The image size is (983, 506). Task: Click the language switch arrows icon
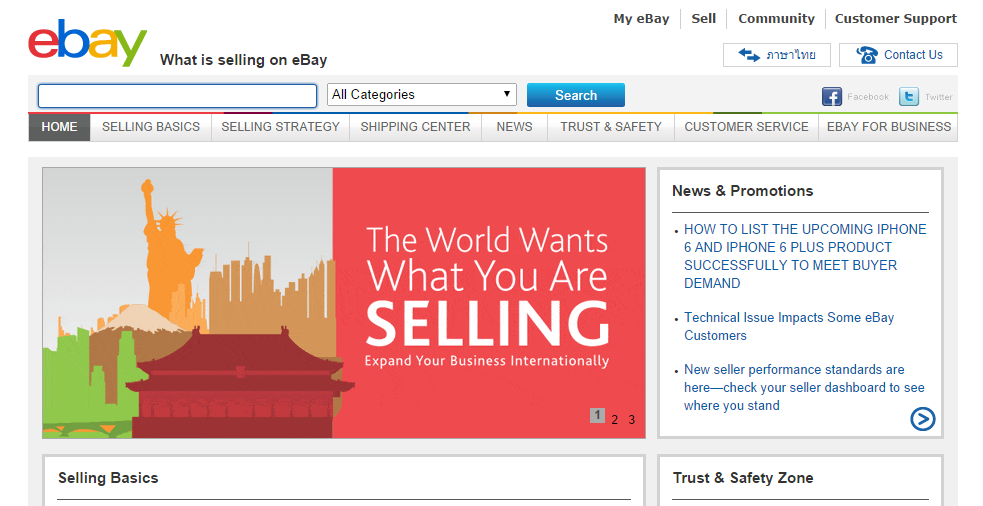(749, 55)
